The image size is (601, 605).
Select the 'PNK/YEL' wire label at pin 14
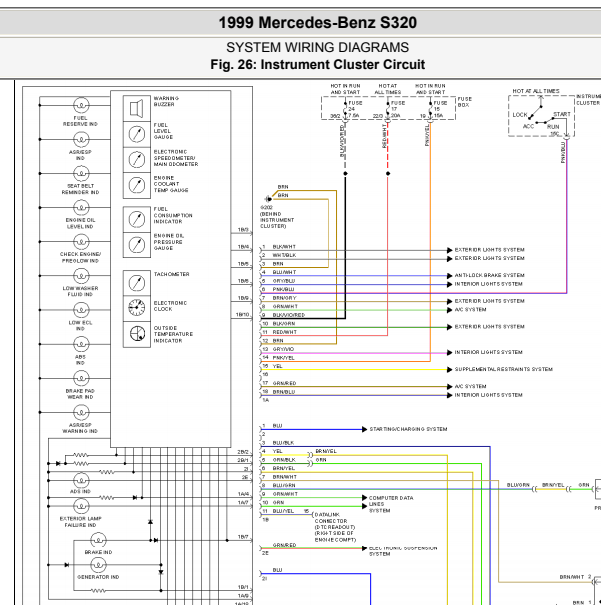(283, 358)
